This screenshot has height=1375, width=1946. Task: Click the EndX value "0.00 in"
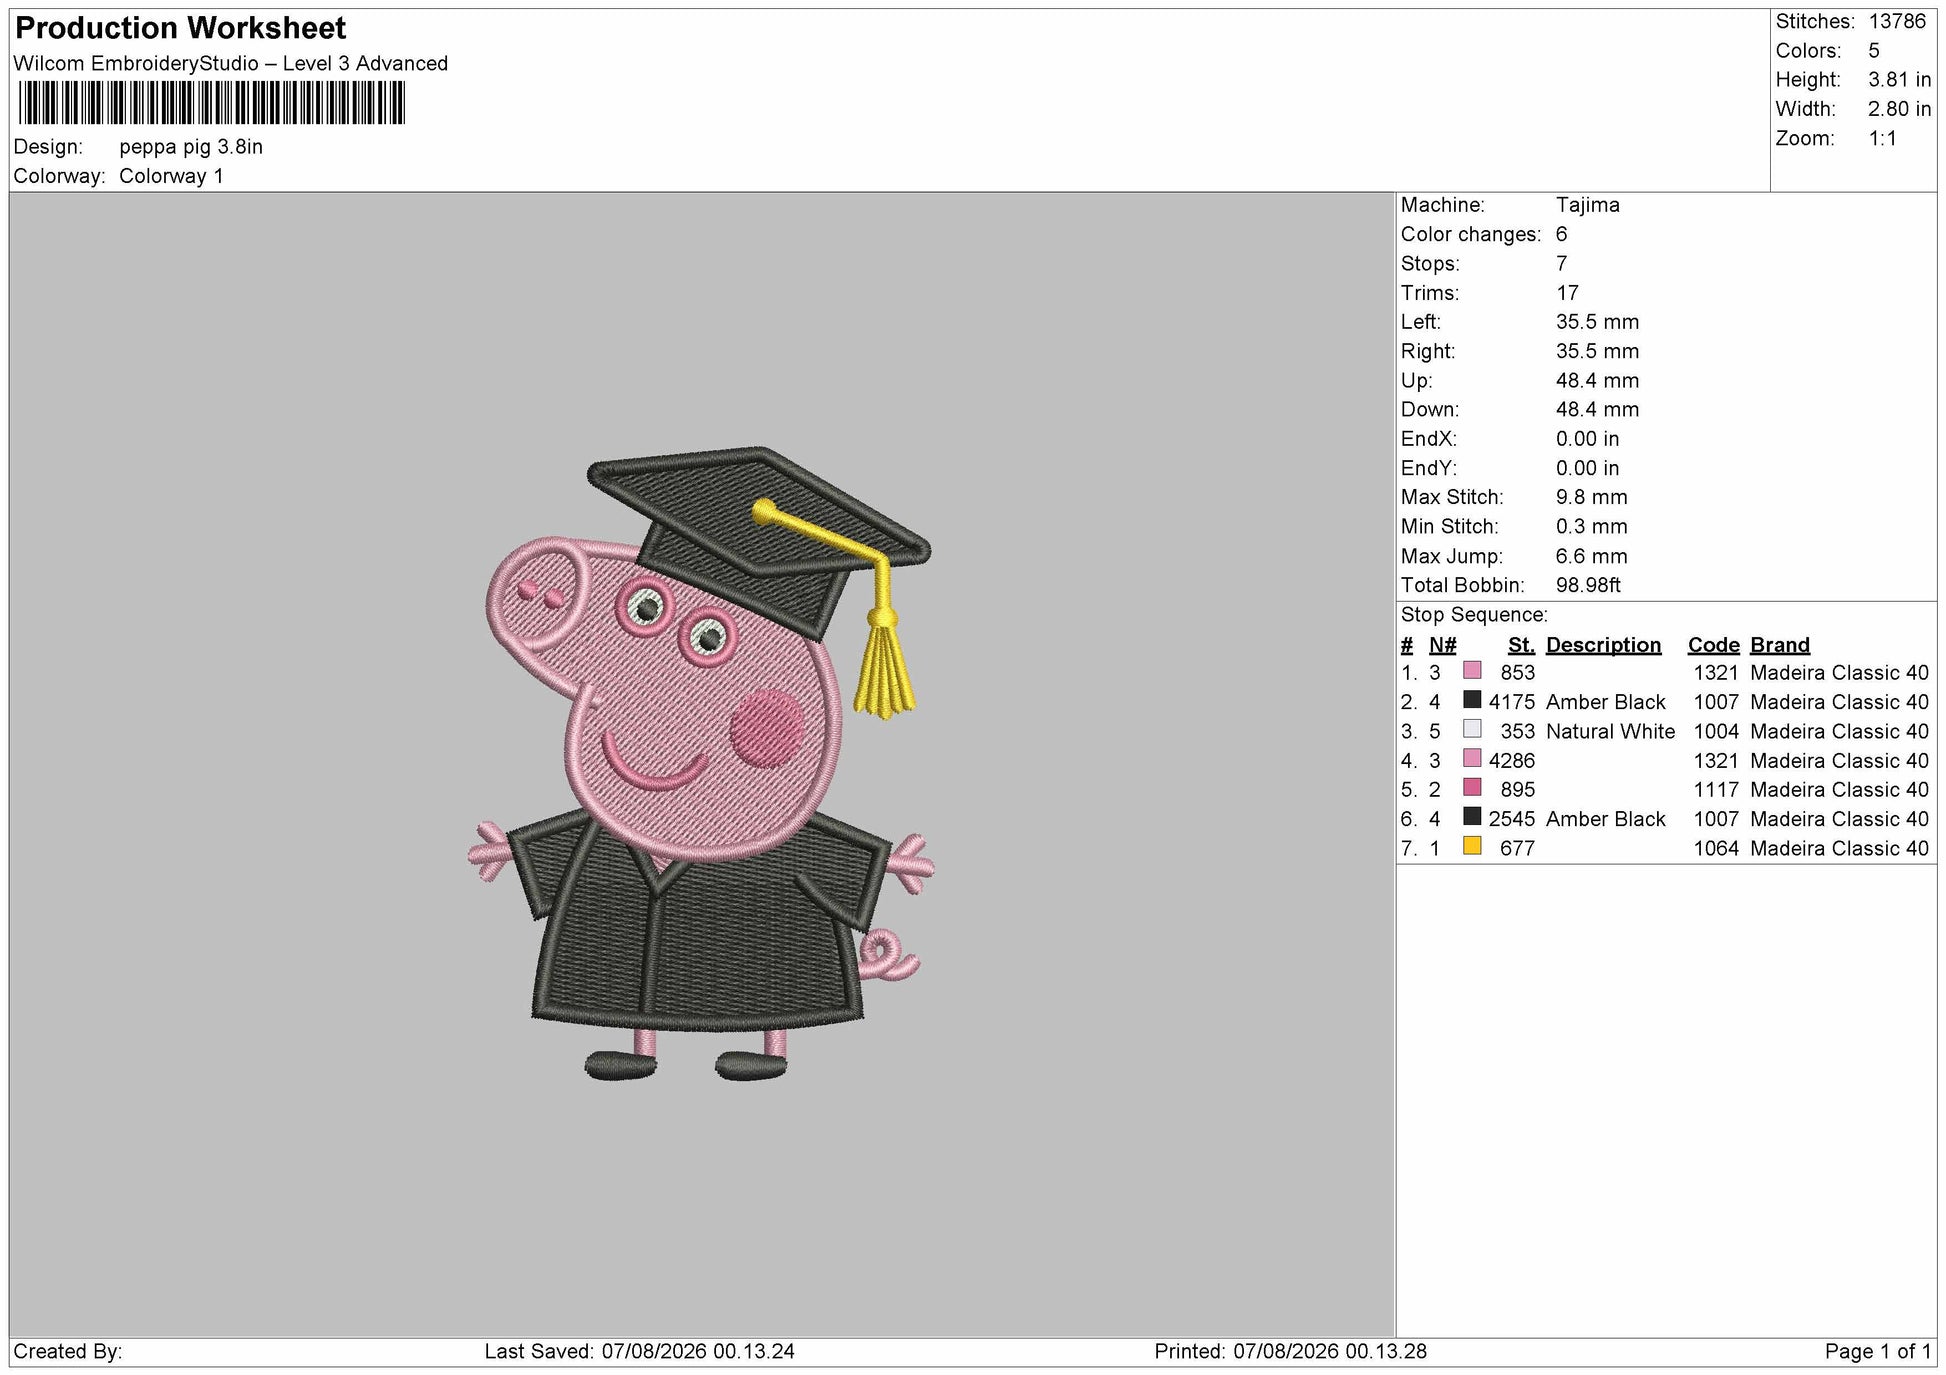(1588, 439)
